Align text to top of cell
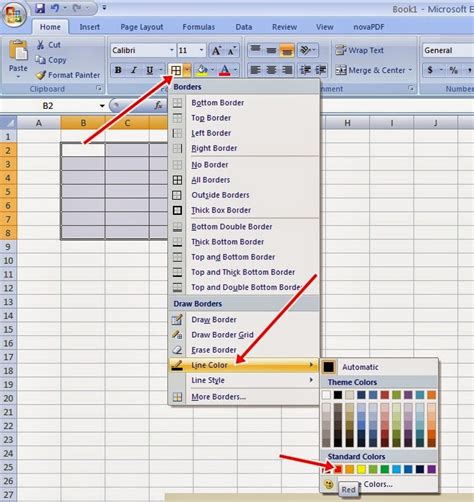This screenshot has height=502, width=474. click(255, 51)
